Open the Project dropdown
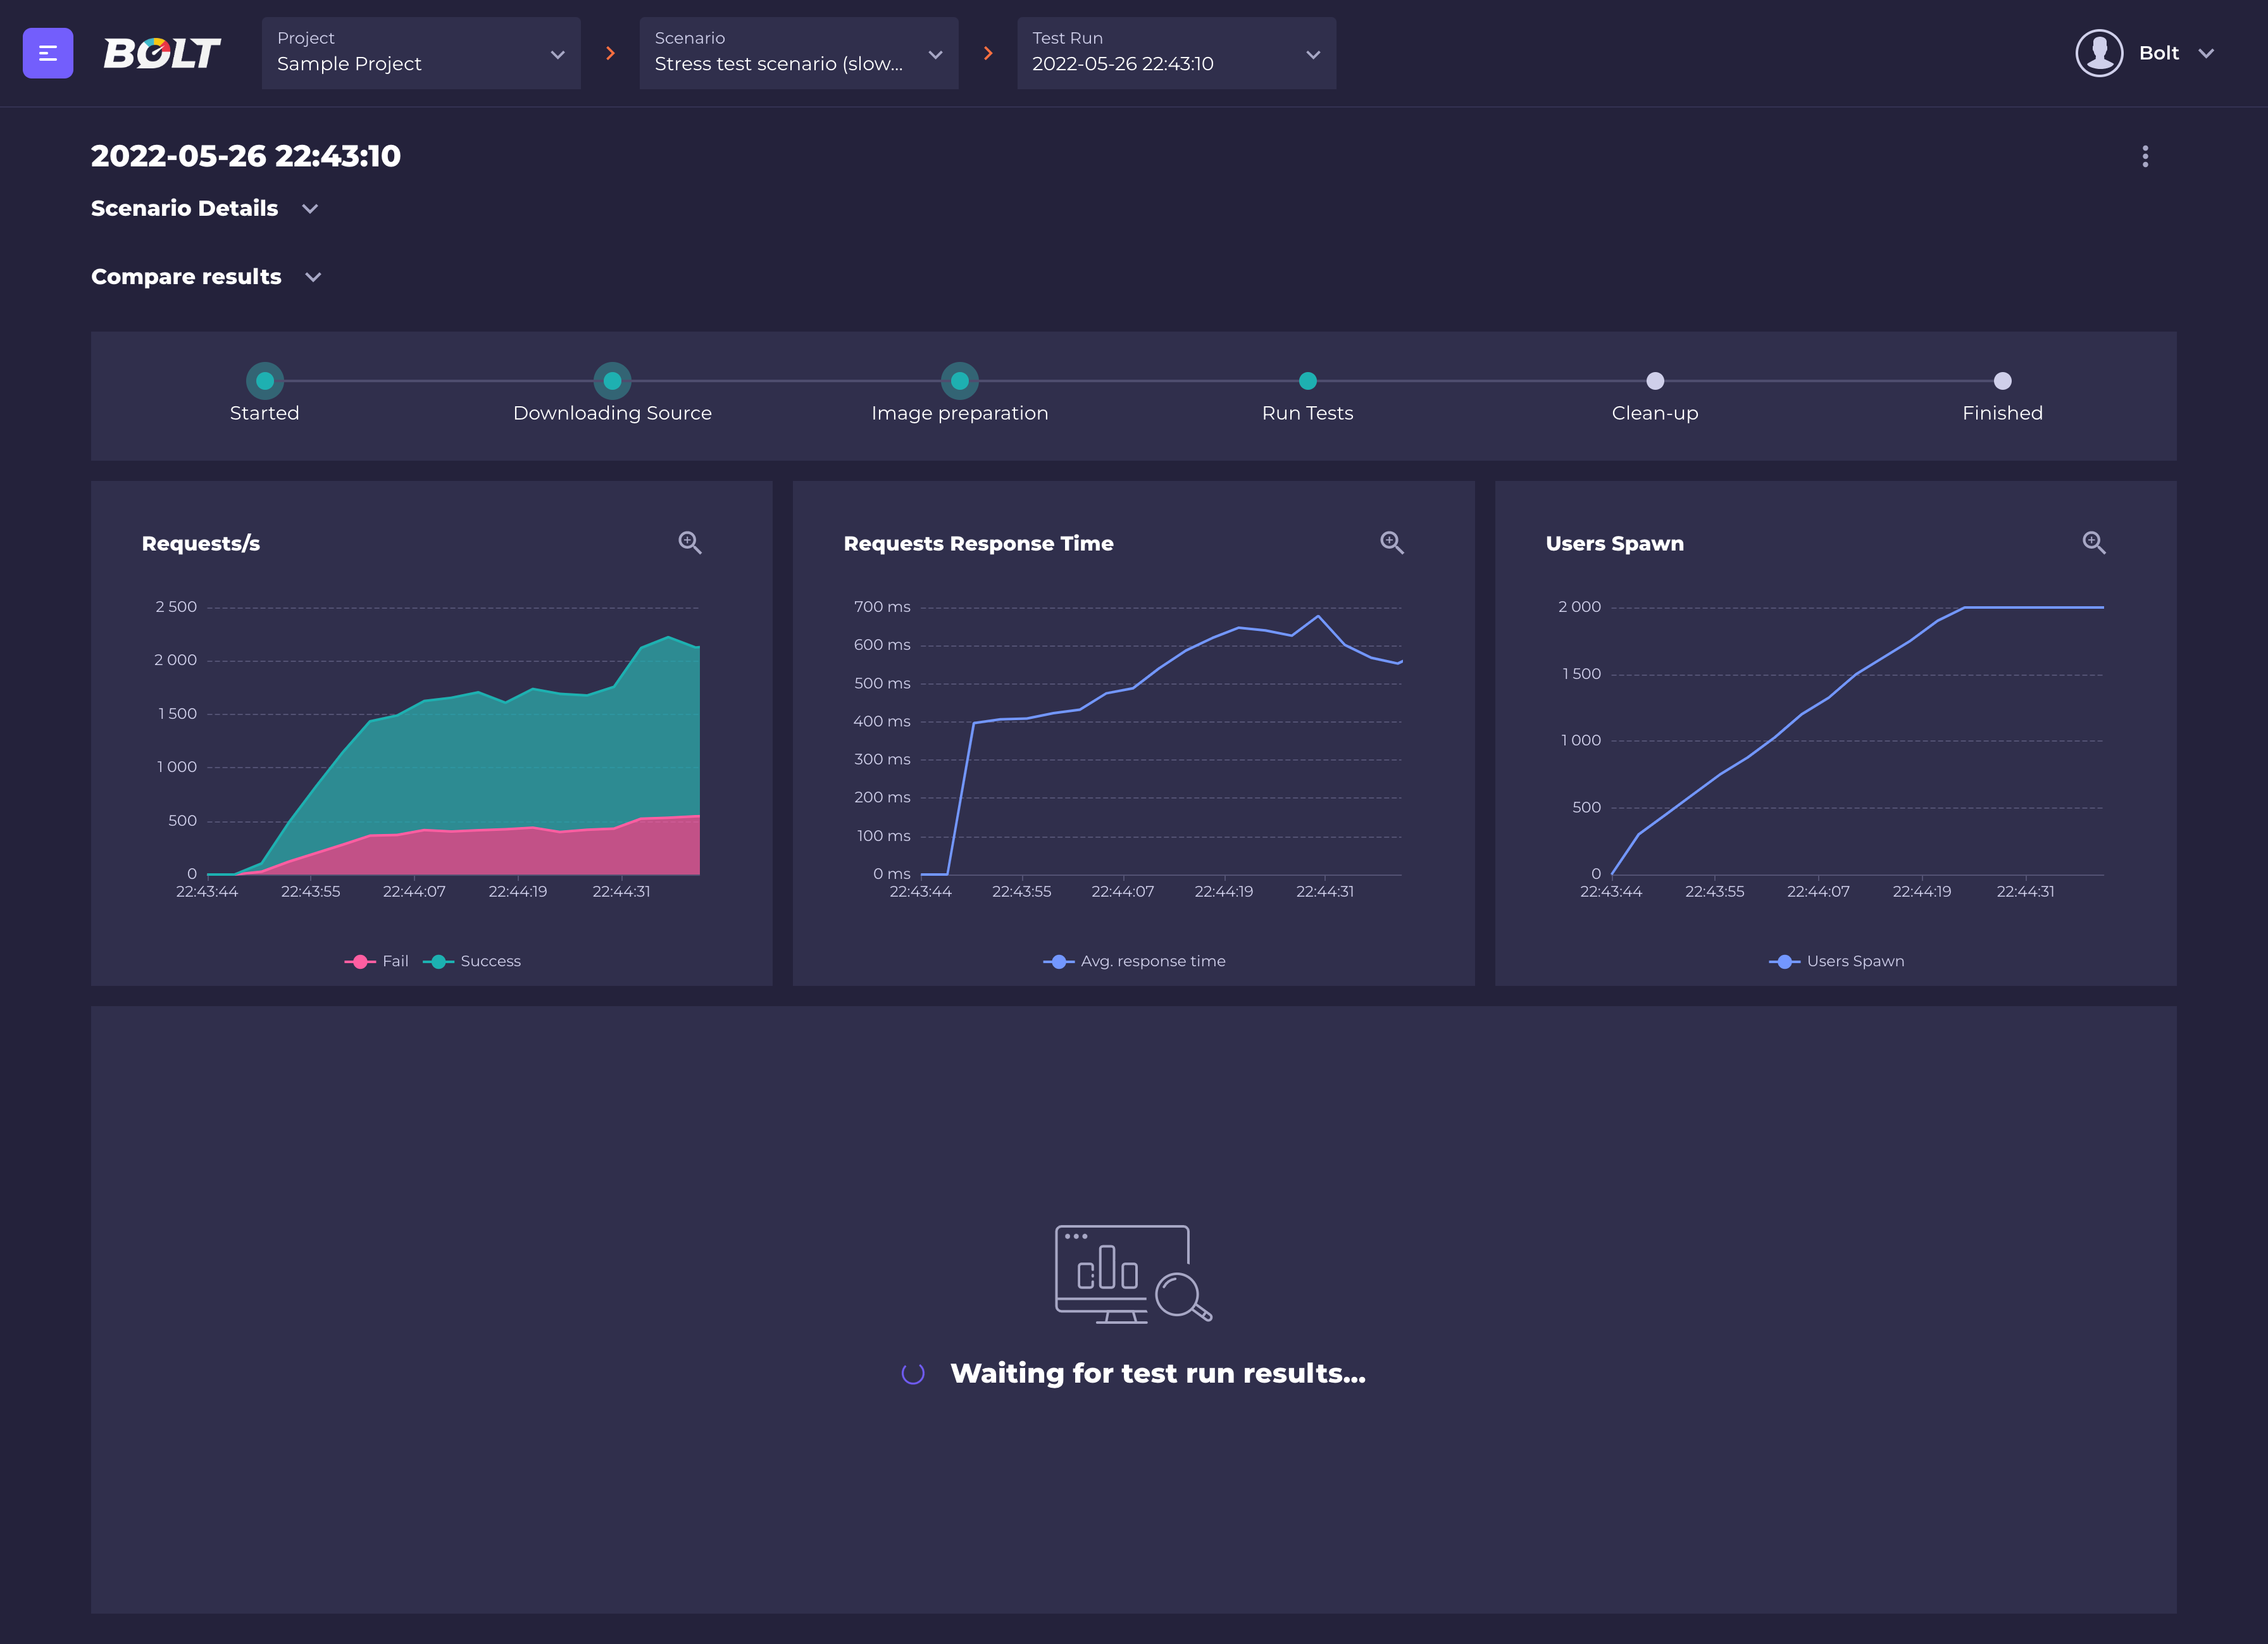Image resolution: width=2268 pixels, height=1644 pixels. coord(421,53)
